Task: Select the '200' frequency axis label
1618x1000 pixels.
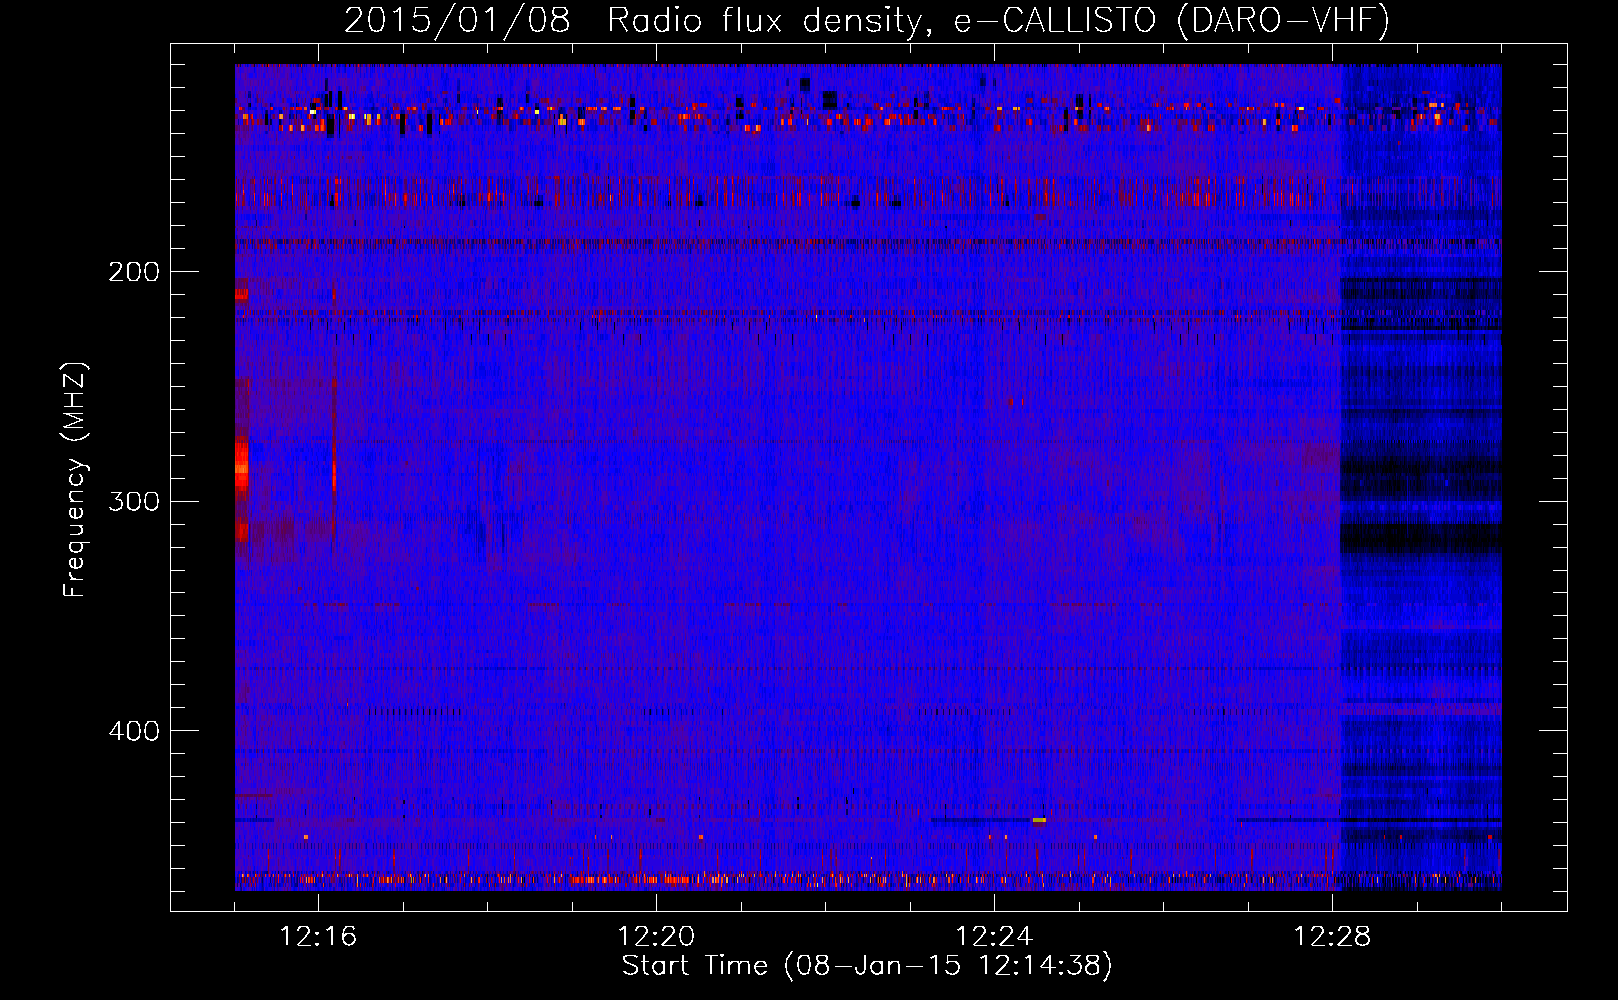Action: point(134,272)
